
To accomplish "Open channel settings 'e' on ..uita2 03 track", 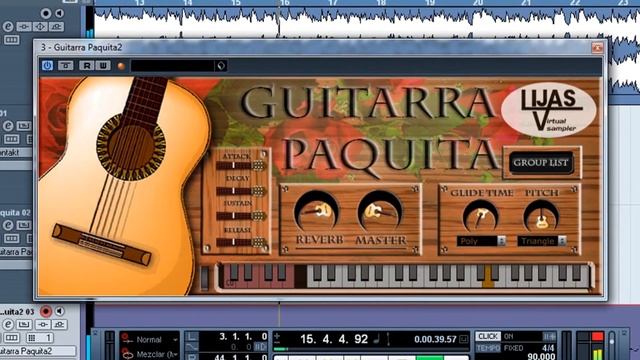I will click(8, 324).
